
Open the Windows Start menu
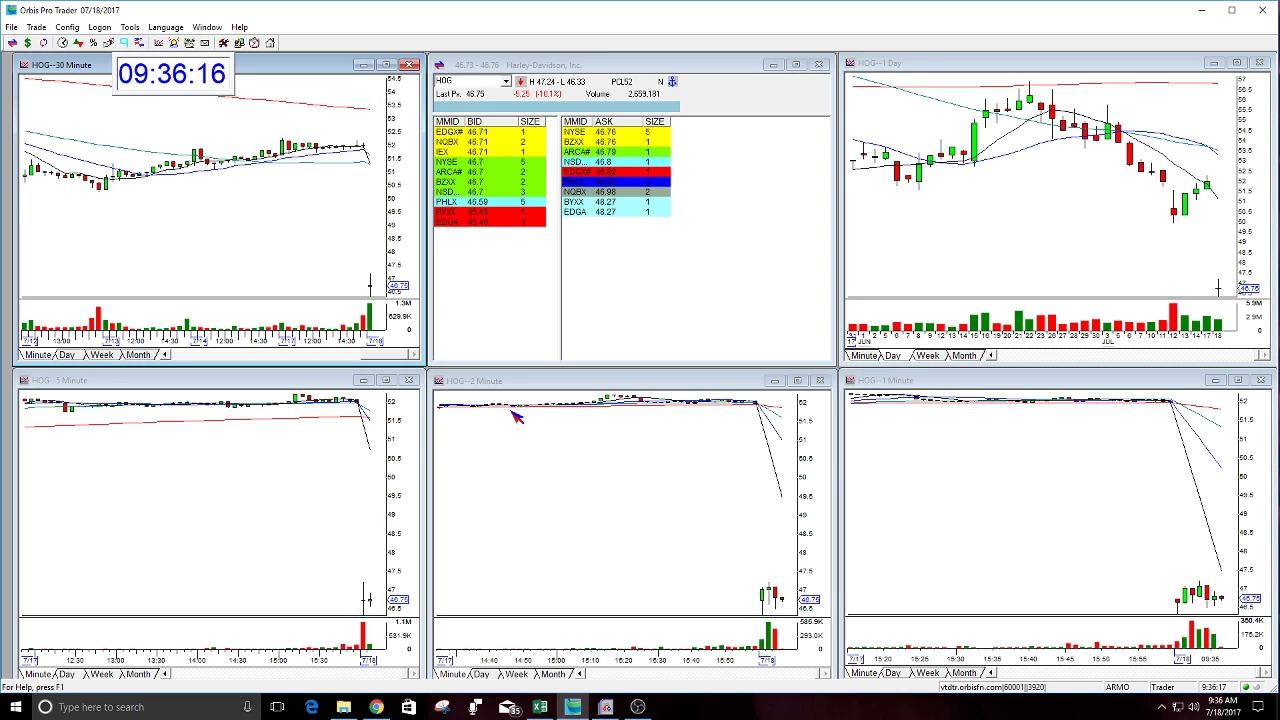(15, 707)
